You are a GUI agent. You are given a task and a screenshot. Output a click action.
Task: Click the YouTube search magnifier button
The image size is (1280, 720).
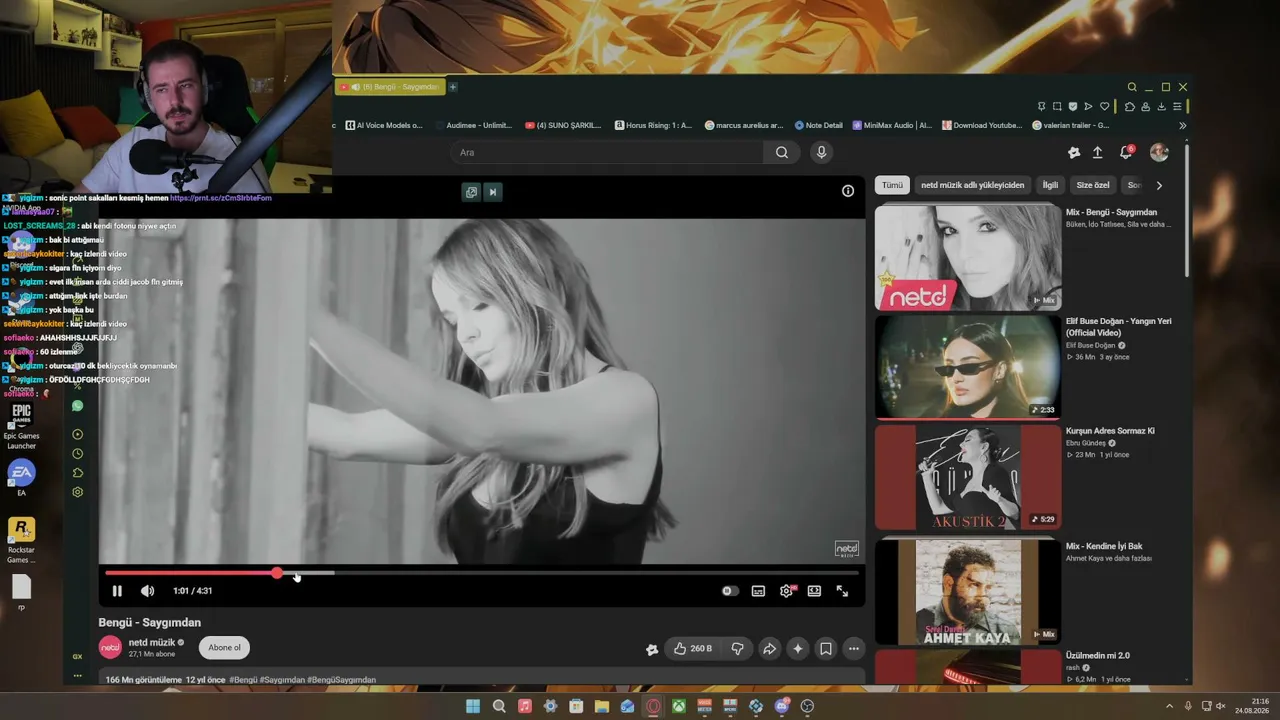pyautogui.click(x=781, y=152)
